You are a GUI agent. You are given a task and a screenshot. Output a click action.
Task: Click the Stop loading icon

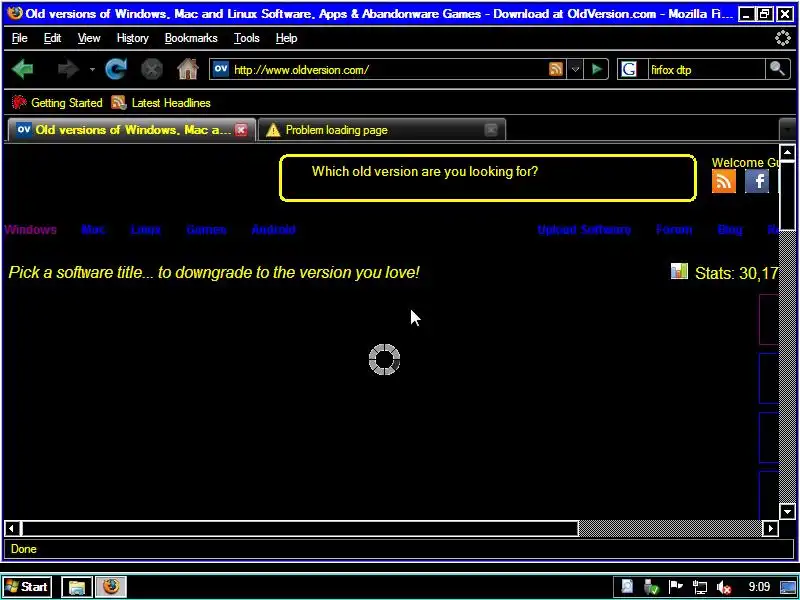coord(152,69)
